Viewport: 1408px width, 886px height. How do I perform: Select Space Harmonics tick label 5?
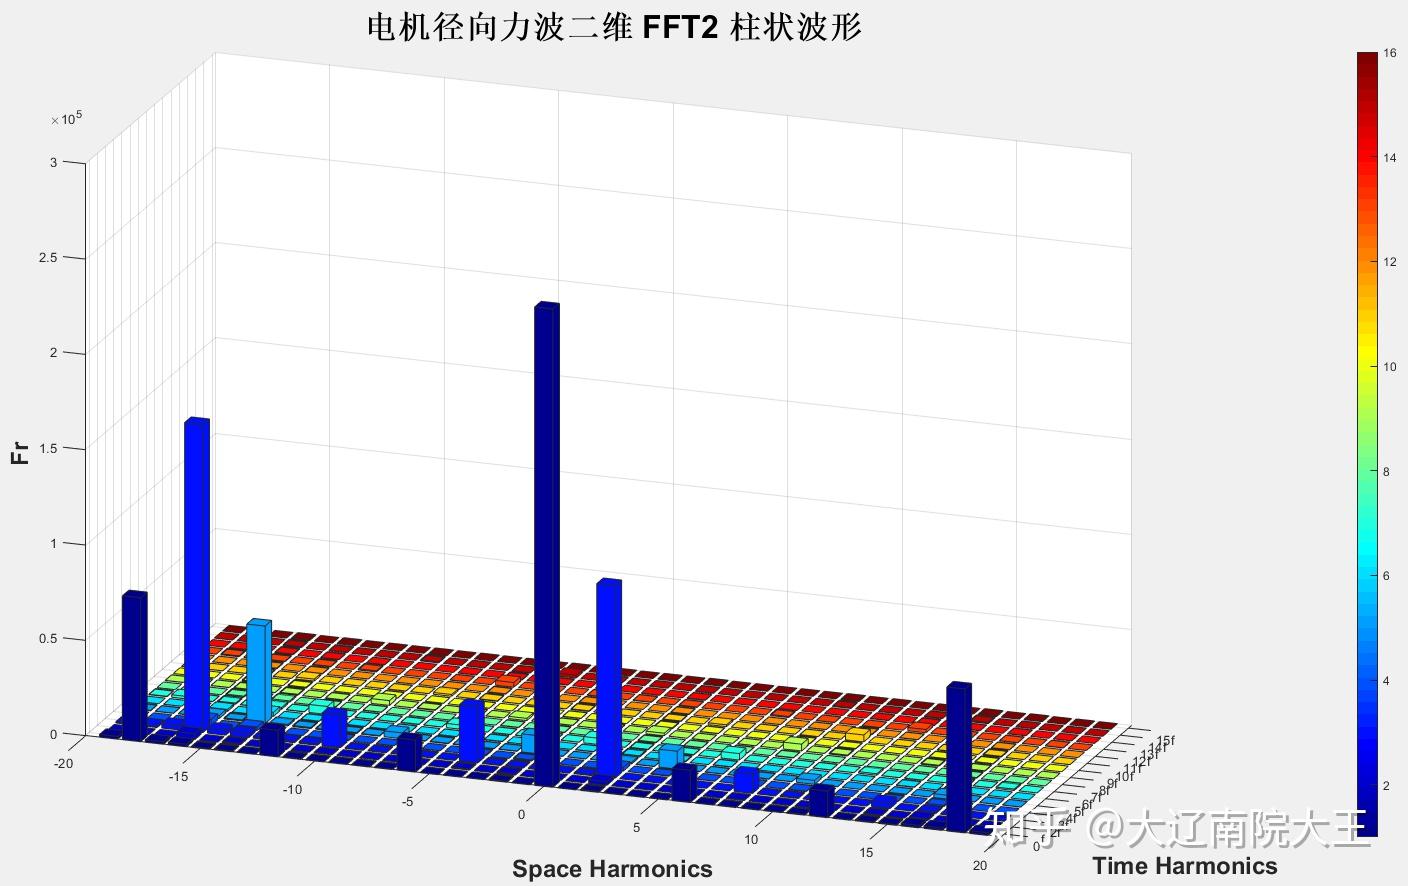pyautogui.click(x=637, y=828)
